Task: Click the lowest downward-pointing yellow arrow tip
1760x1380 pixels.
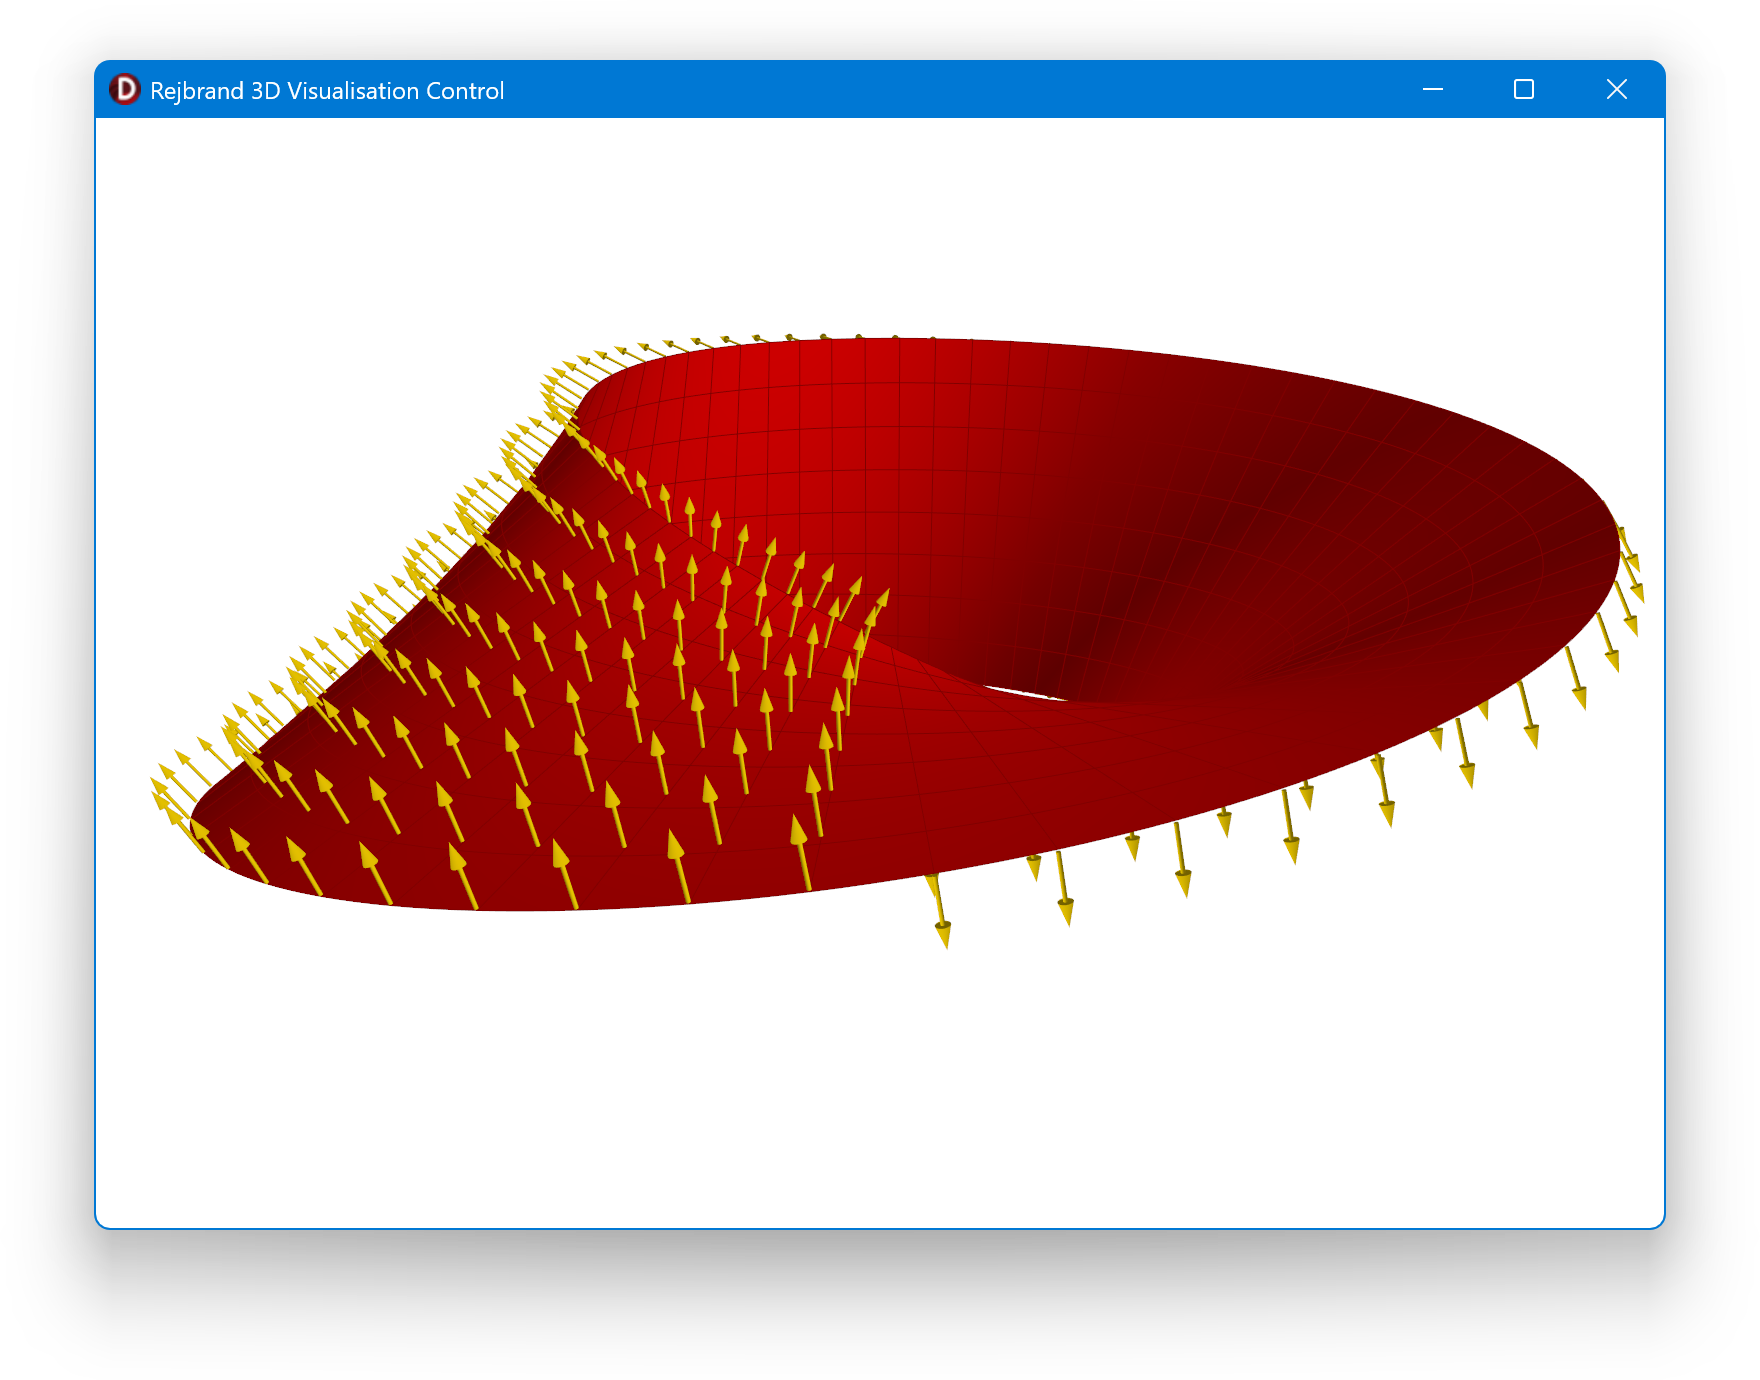Action: tap(943, 940)
